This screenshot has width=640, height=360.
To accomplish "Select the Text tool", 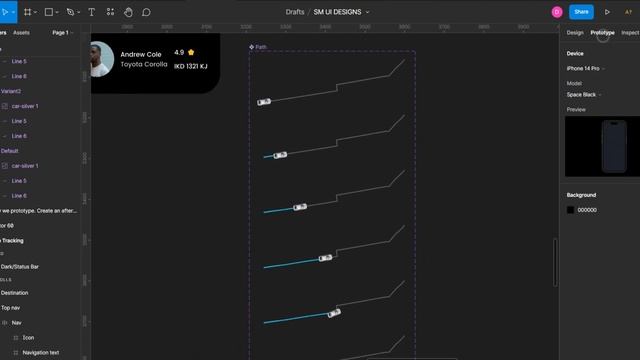I will click(91, 12).
